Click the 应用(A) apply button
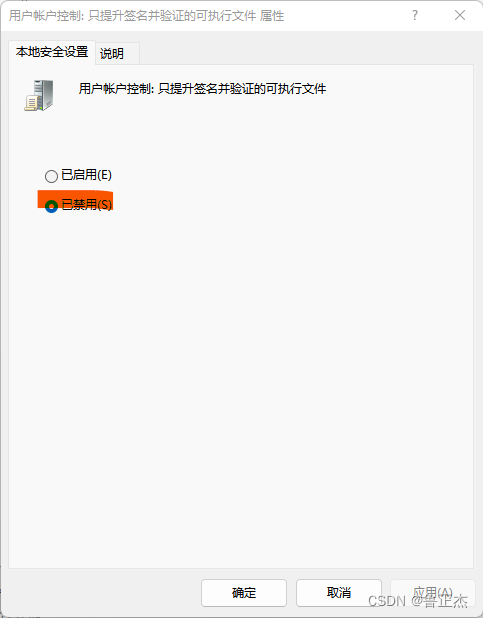 point(433,592)
